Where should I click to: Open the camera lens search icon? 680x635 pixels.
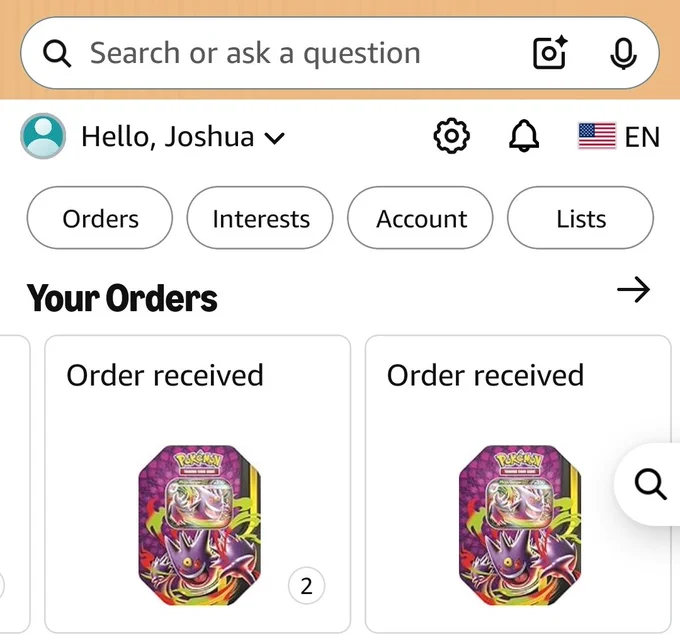550,52
